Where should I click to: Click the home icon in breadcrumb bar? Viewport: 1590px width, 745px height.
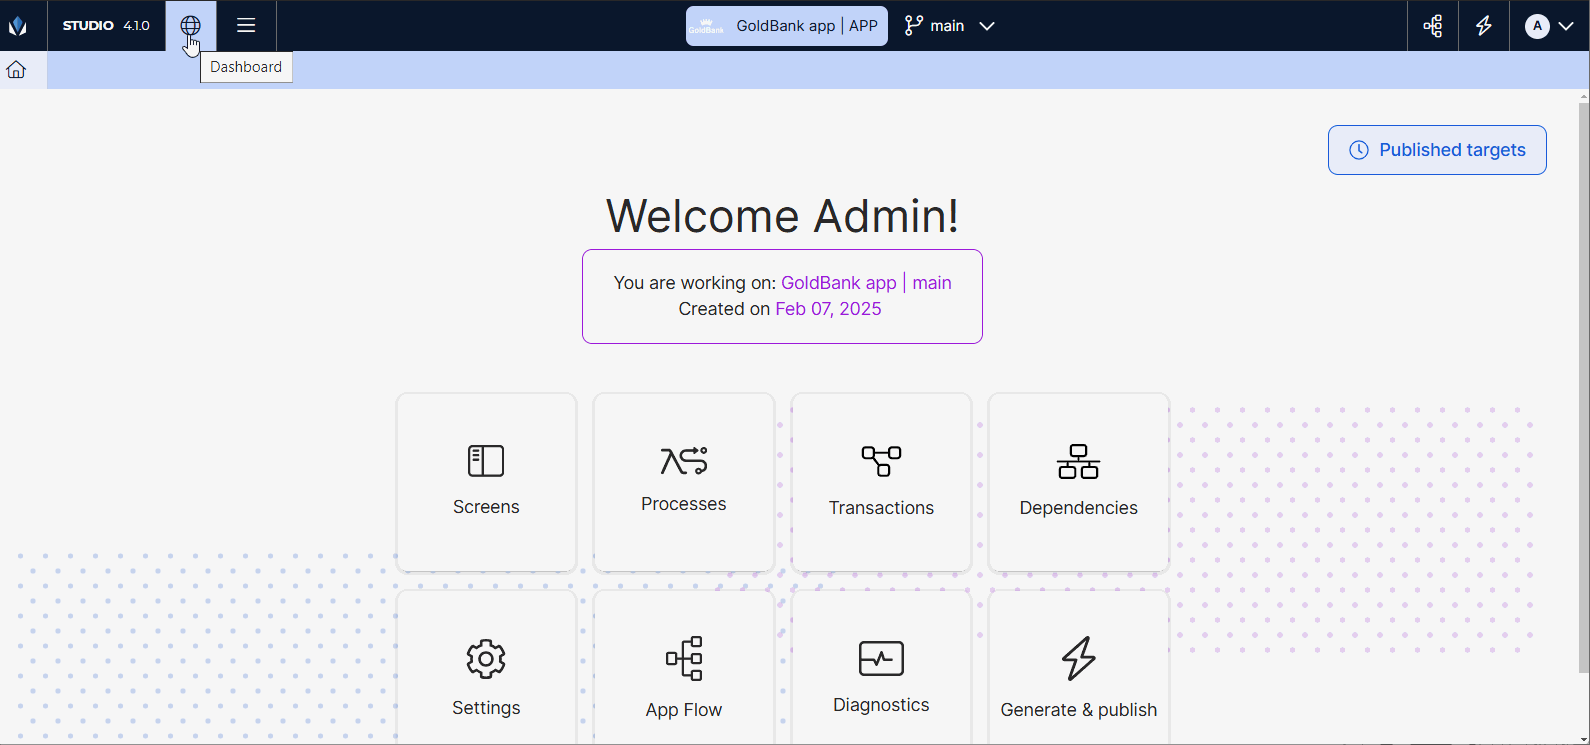coord(16,70)
